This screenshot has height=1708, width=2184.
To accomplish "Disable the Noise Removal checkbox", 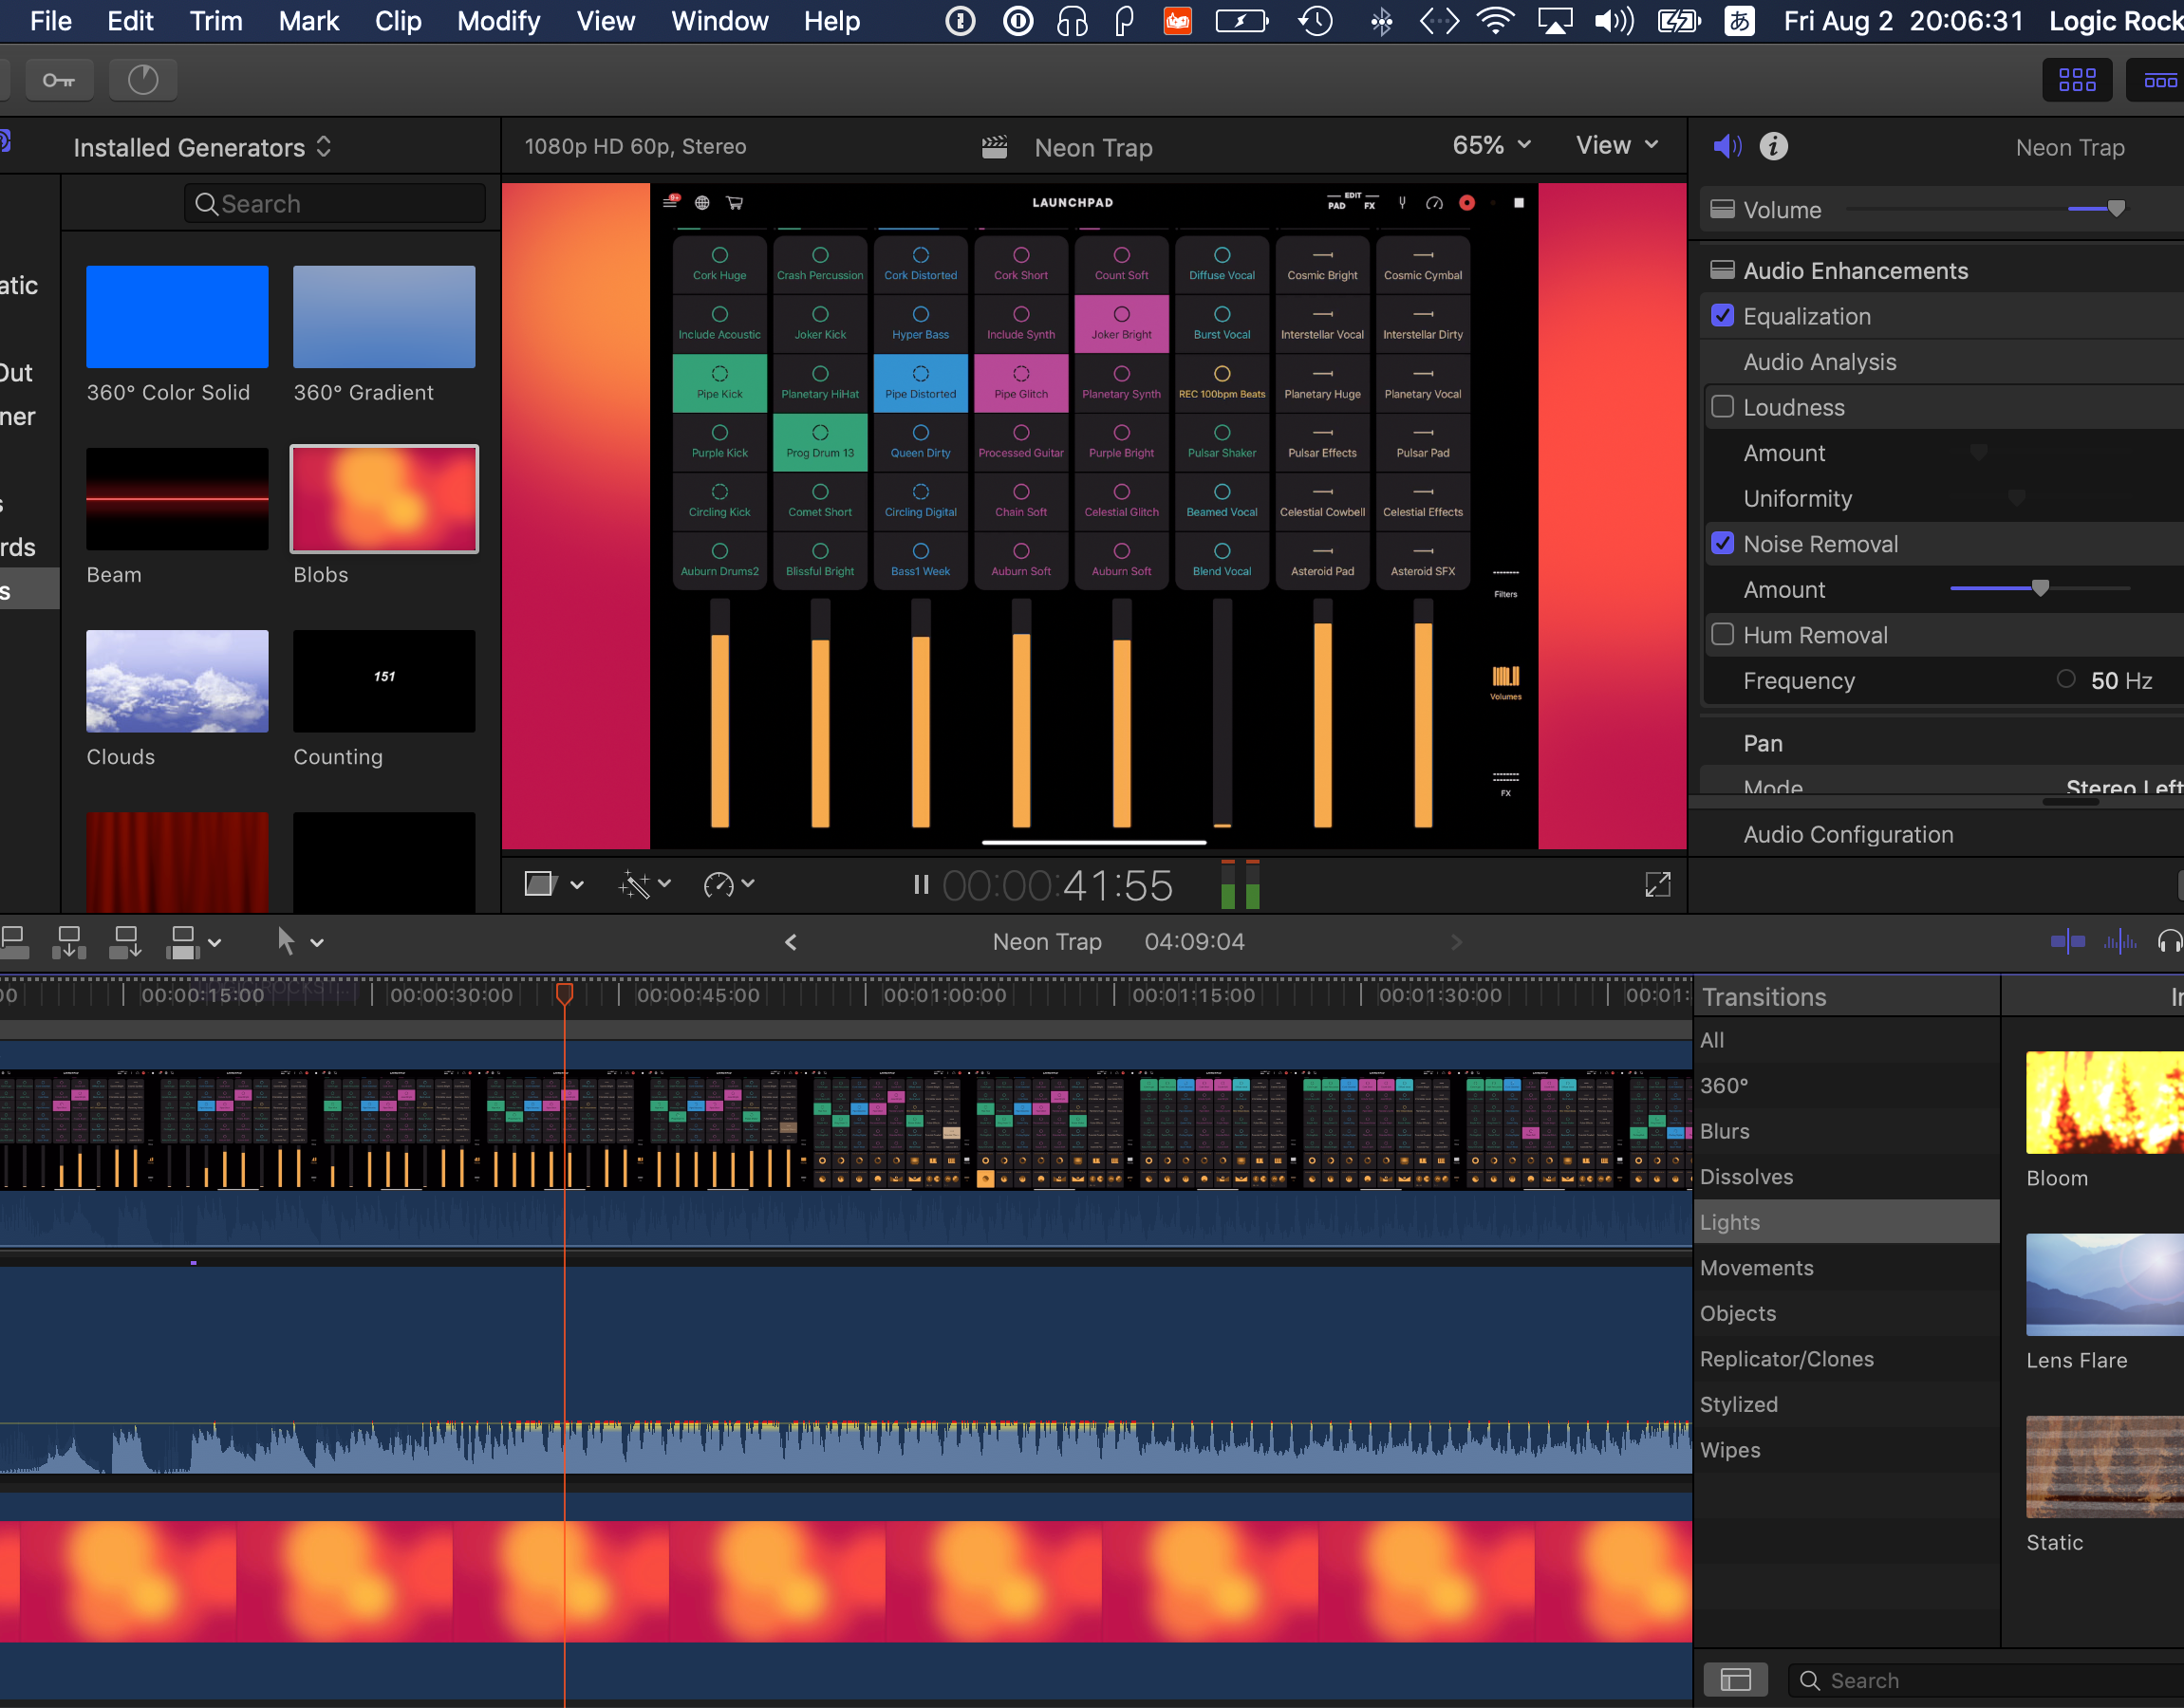I will 1722,543.
